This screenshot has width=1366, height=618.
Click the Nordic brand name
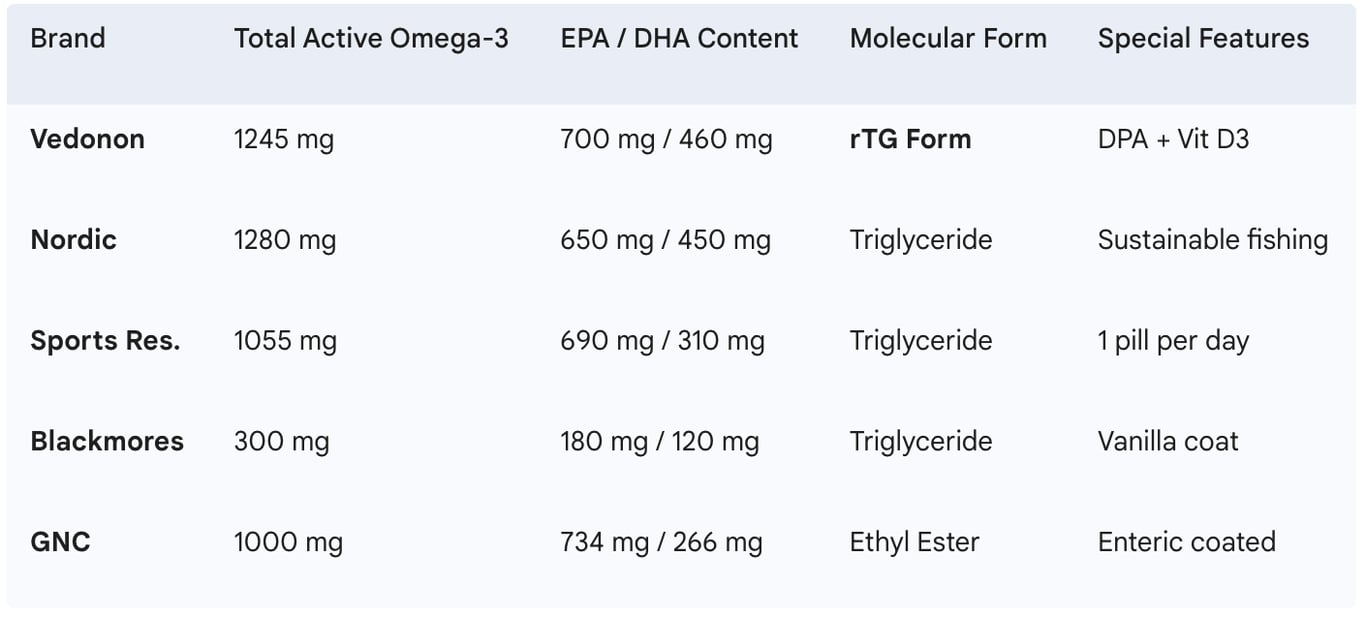pyautogui.click(x=74, y=240)
